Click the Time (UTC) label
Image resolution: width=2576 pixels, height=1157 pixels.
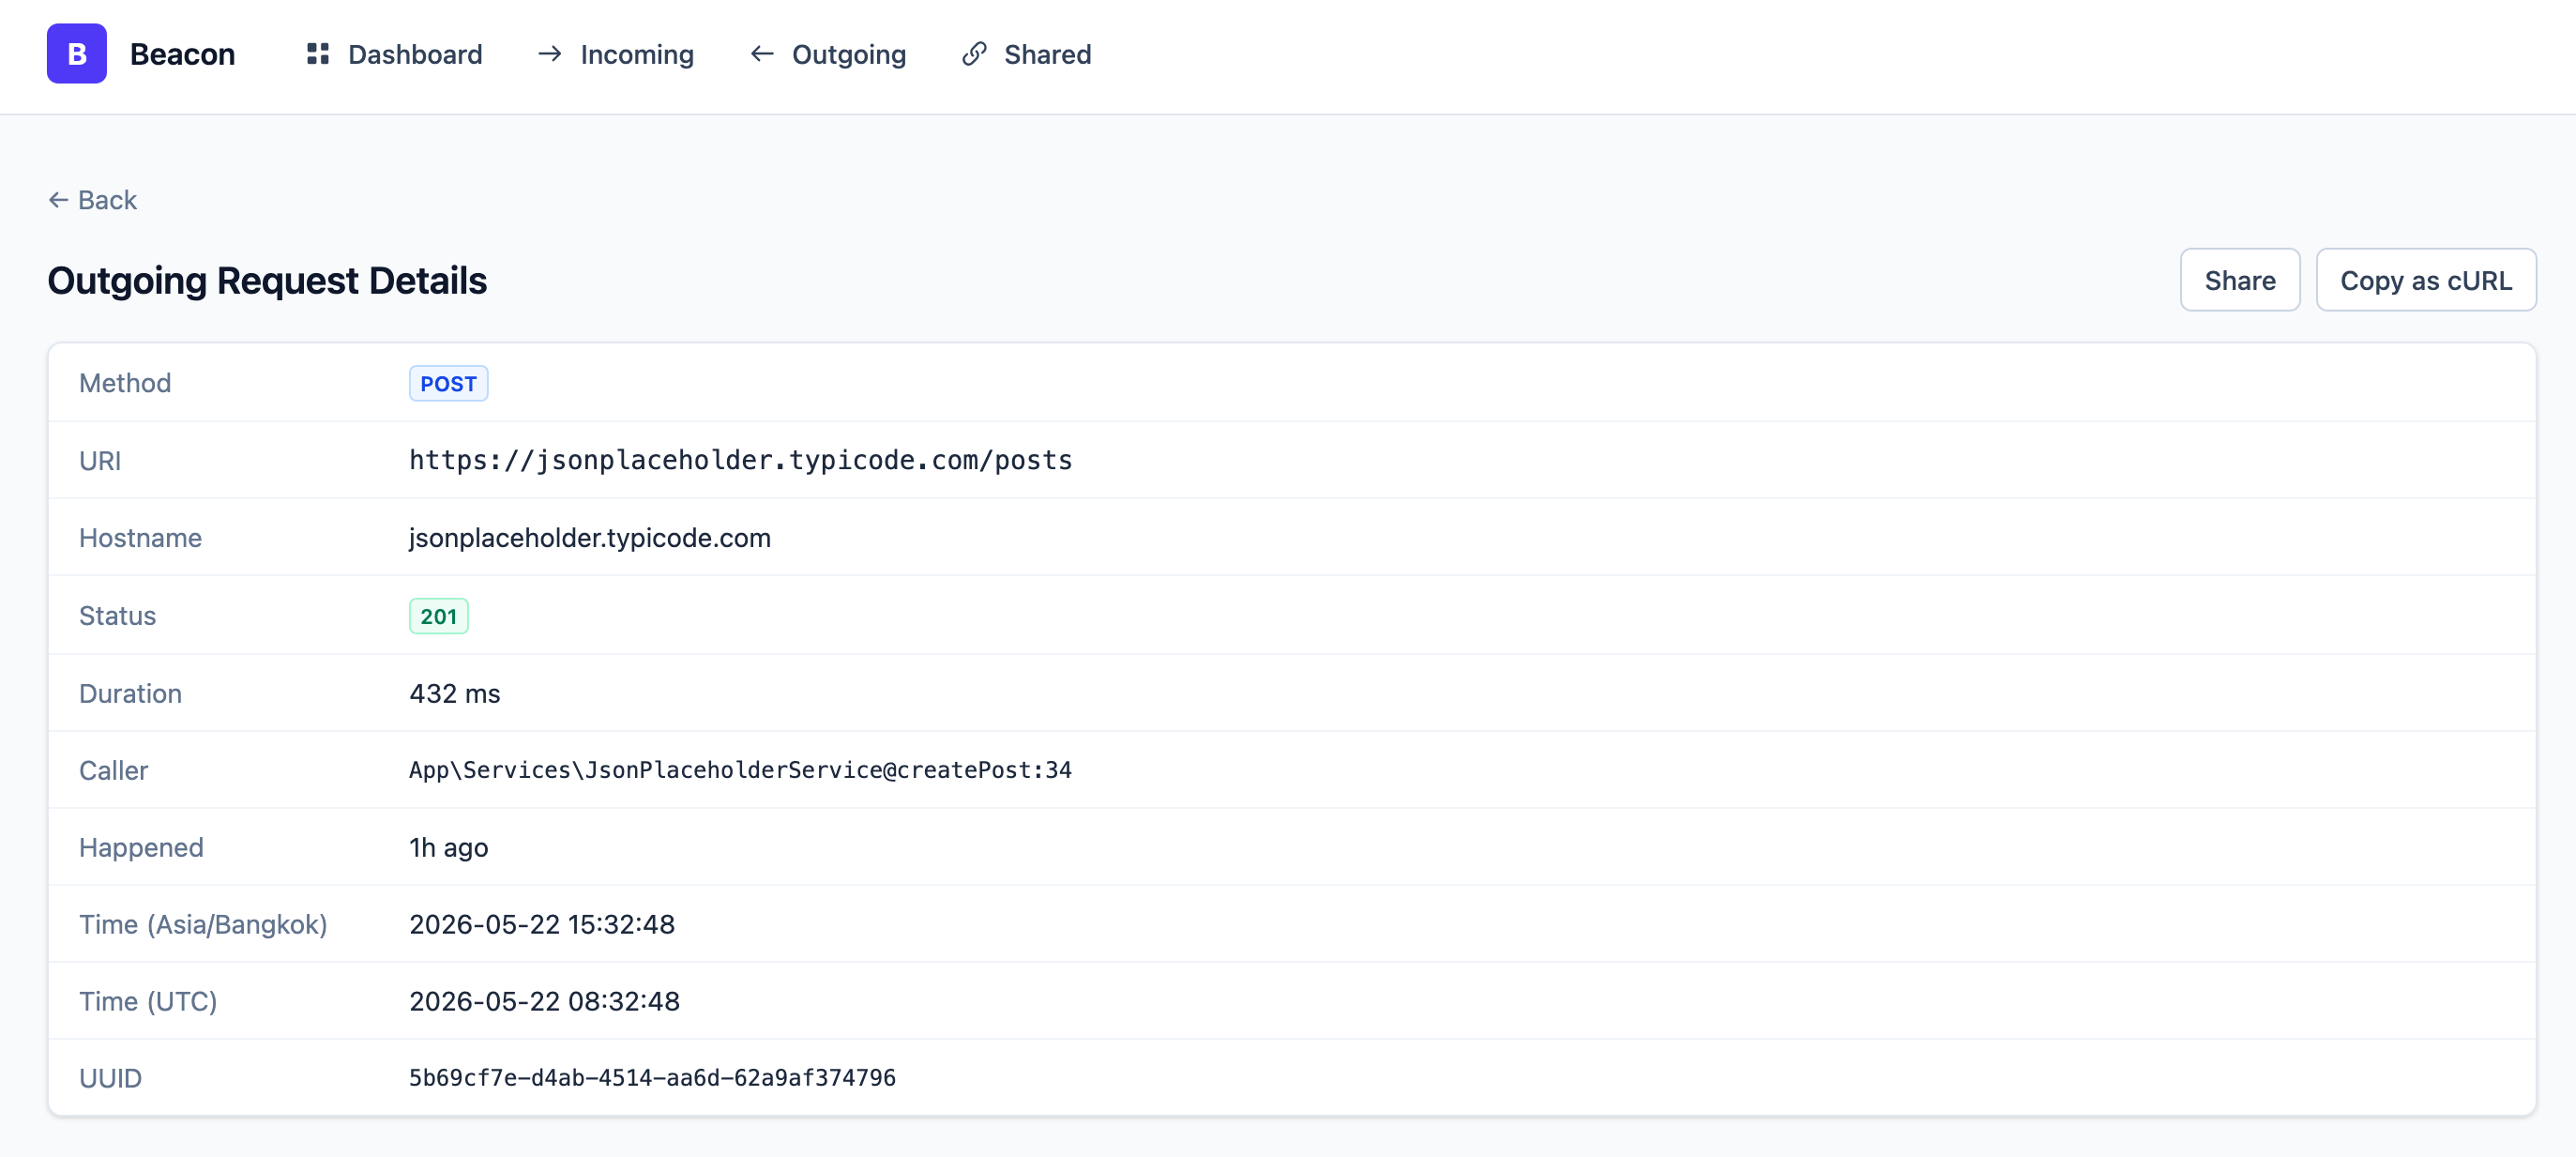[x=148, y=1002]
